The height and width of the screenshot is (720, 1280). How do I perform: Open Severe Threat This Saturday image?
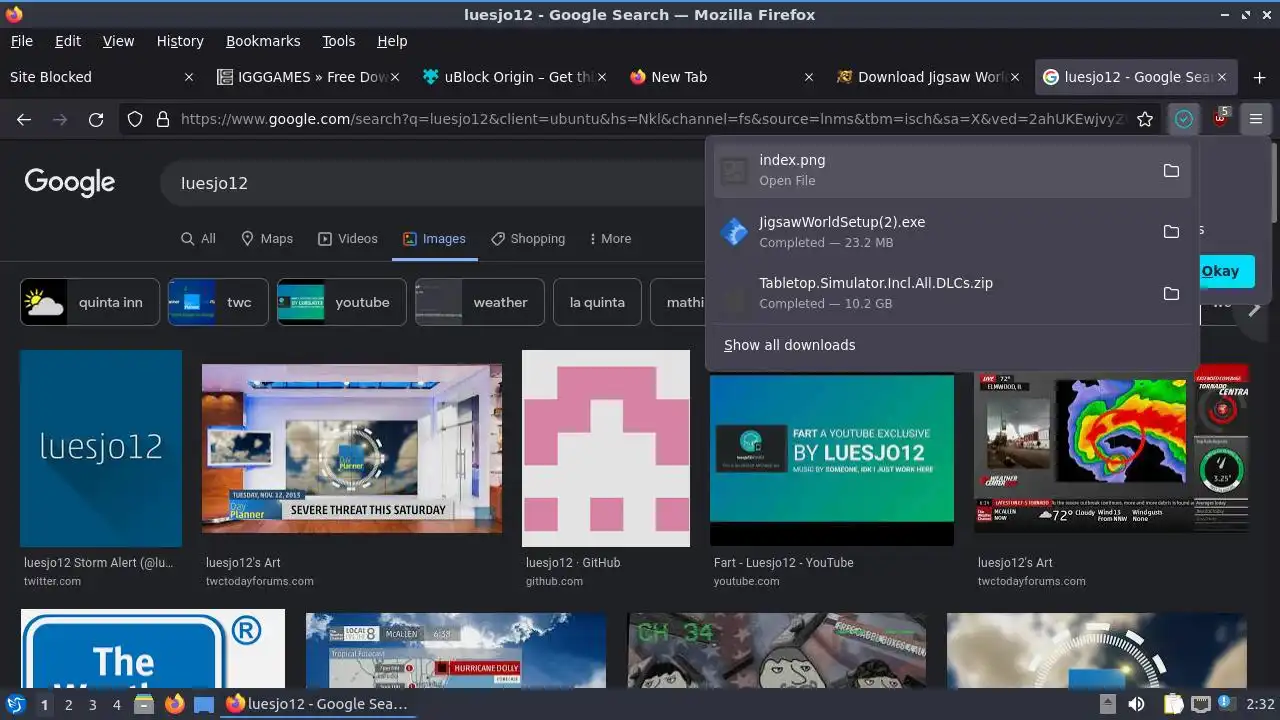(x=352, y=448)
